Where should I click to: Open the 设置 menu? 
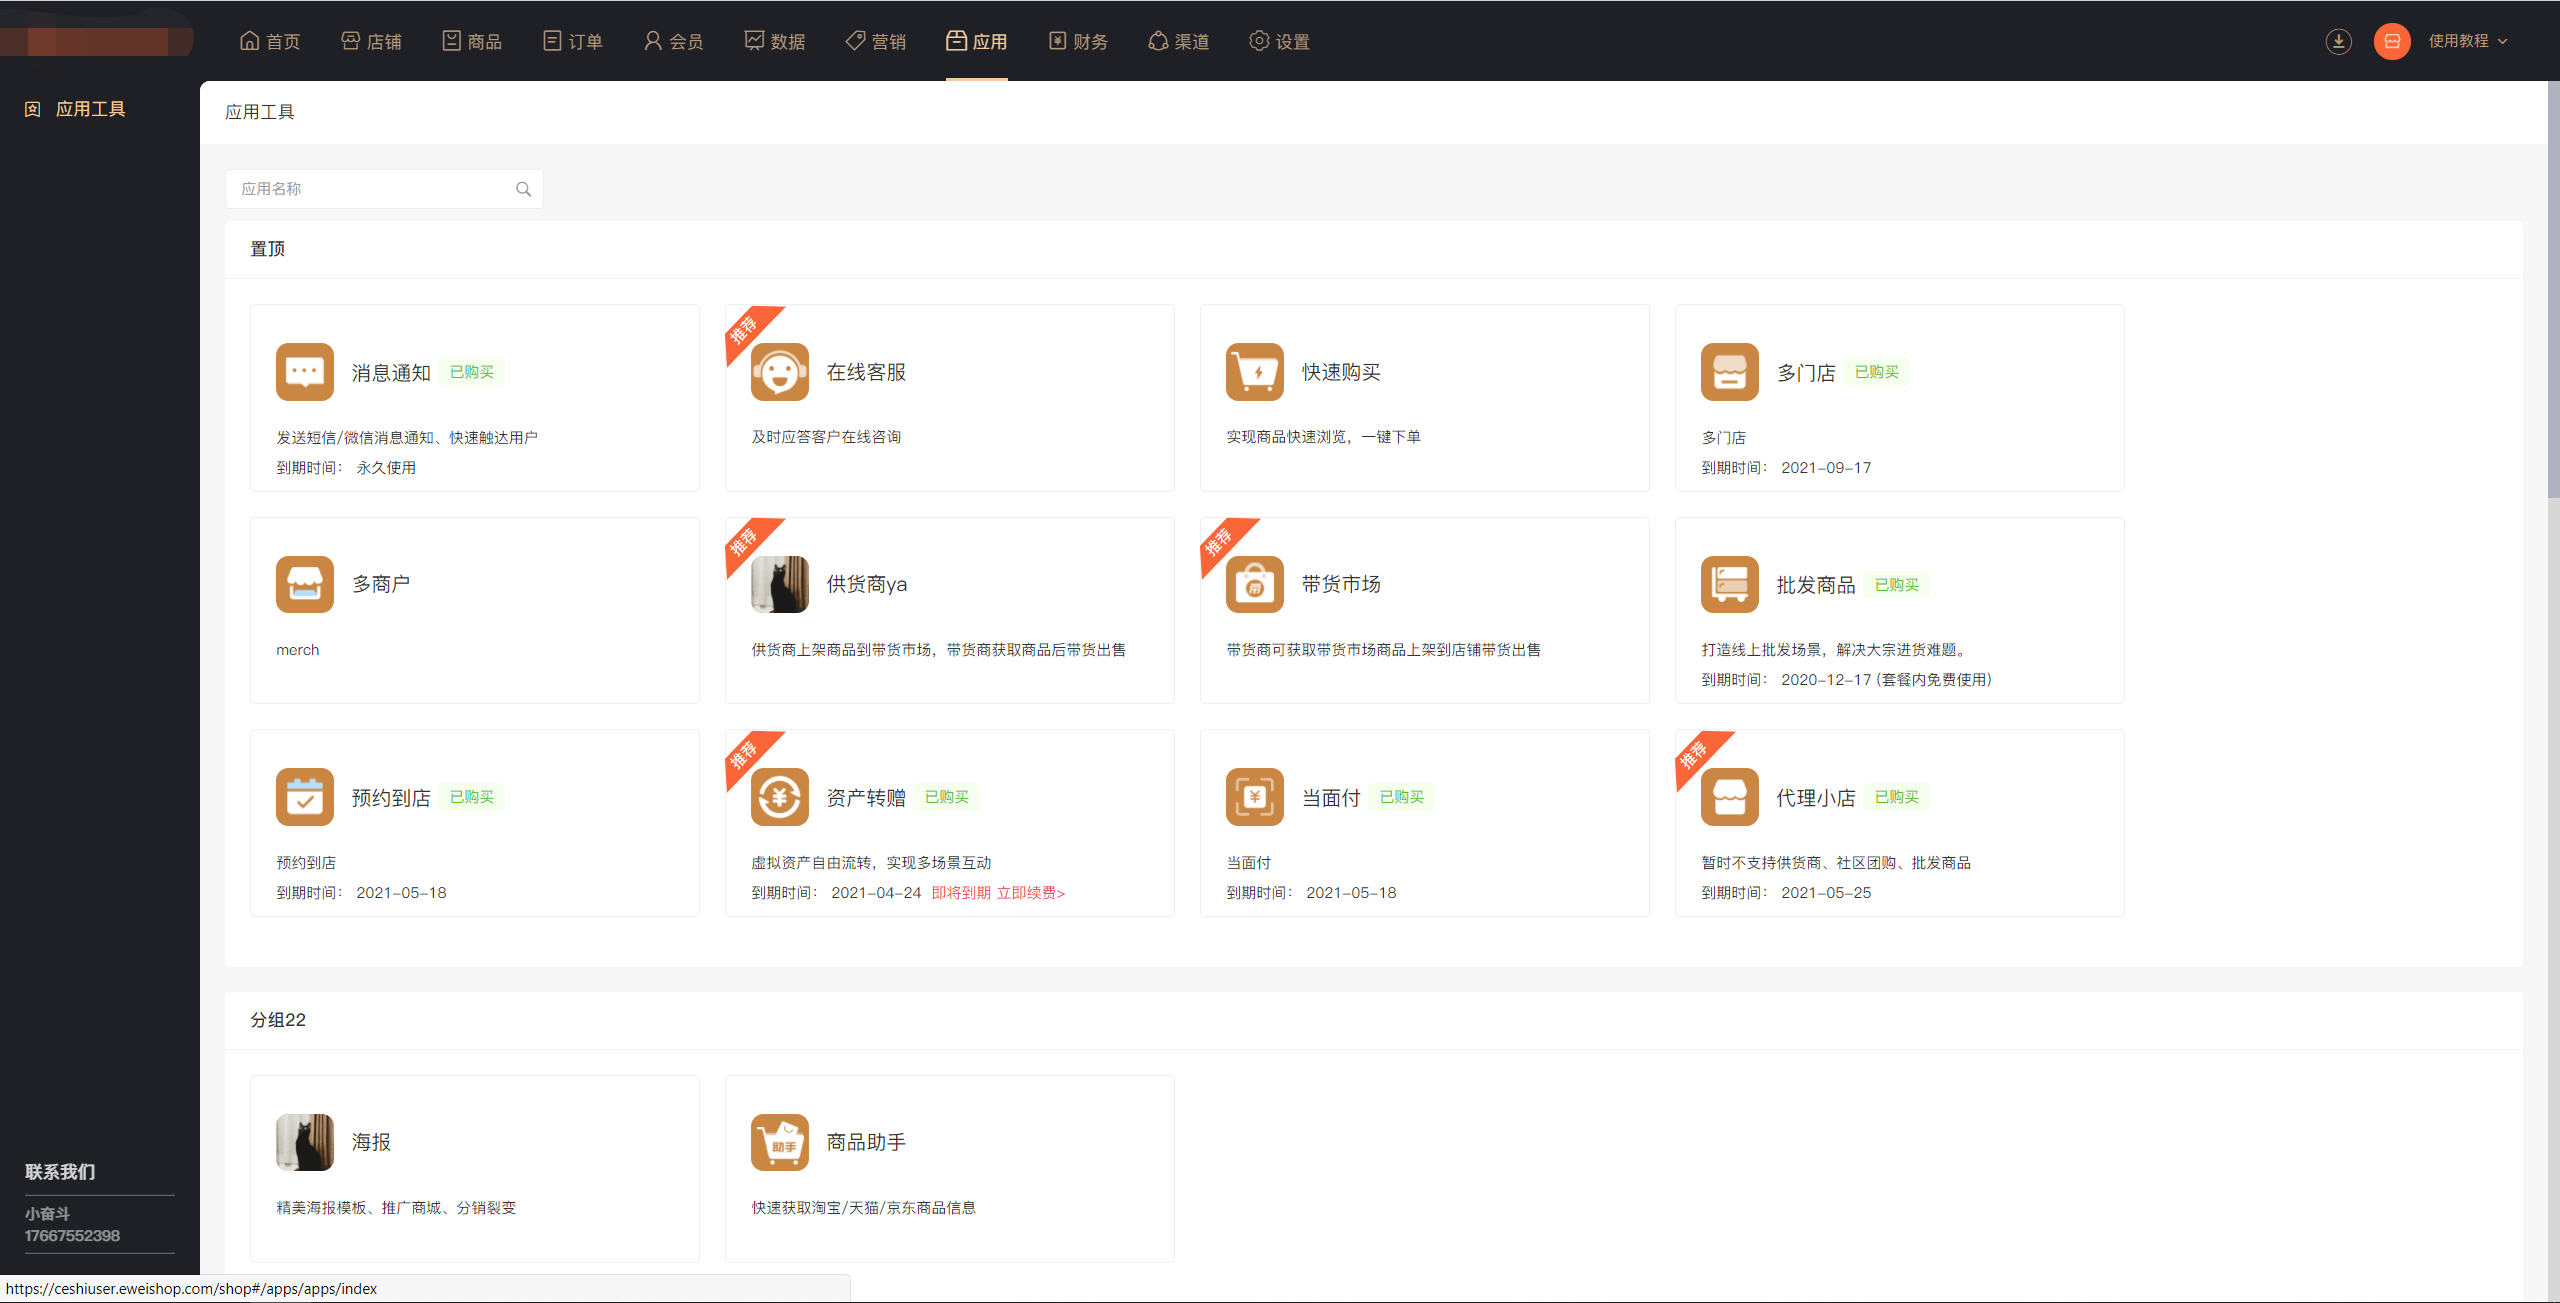[1280, 41]
